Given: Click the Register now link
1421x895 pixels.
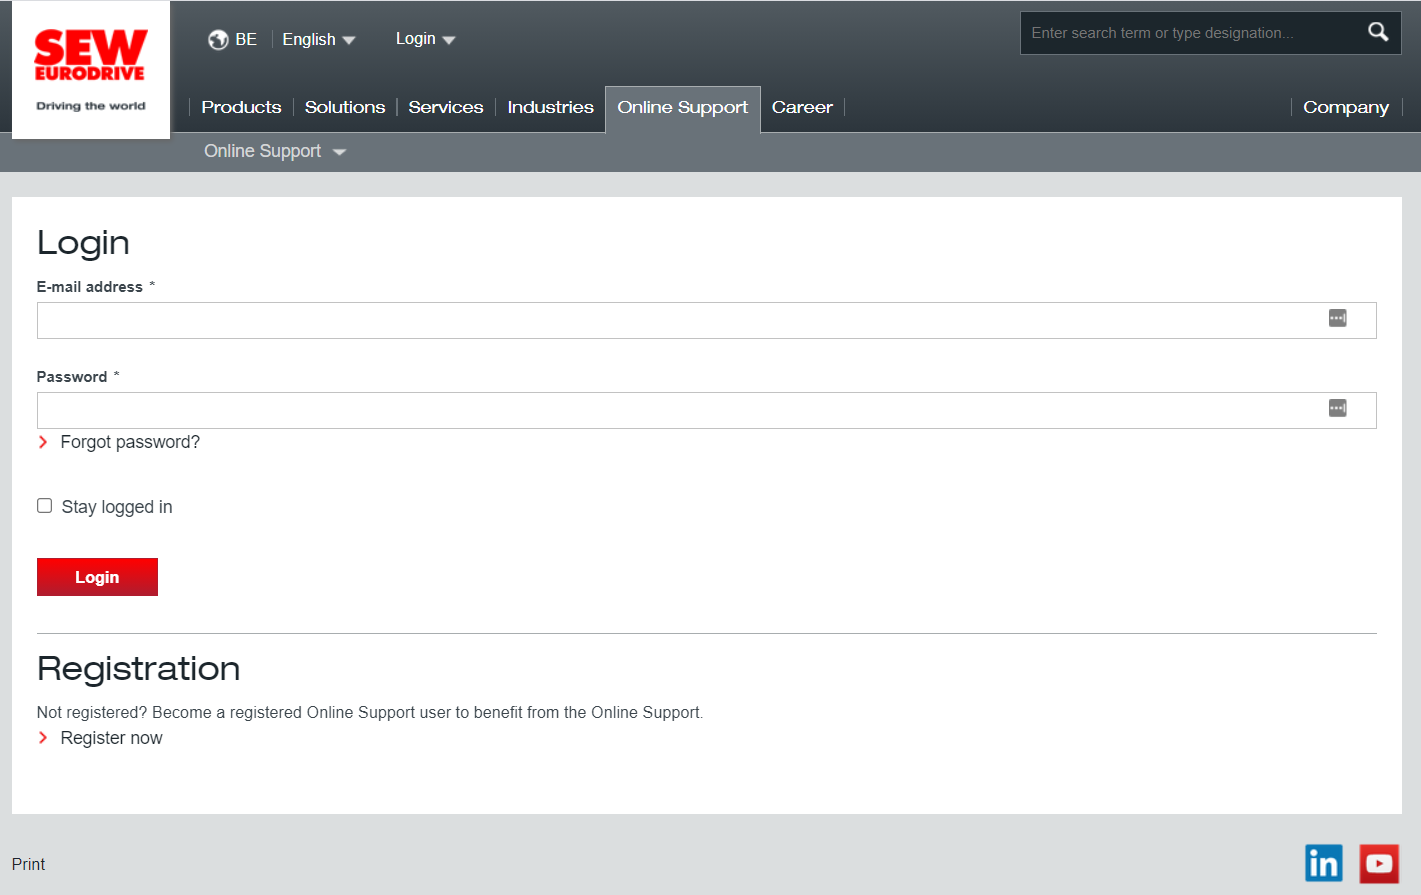Looking at the screenshot, I should click(x=111, y=738).
